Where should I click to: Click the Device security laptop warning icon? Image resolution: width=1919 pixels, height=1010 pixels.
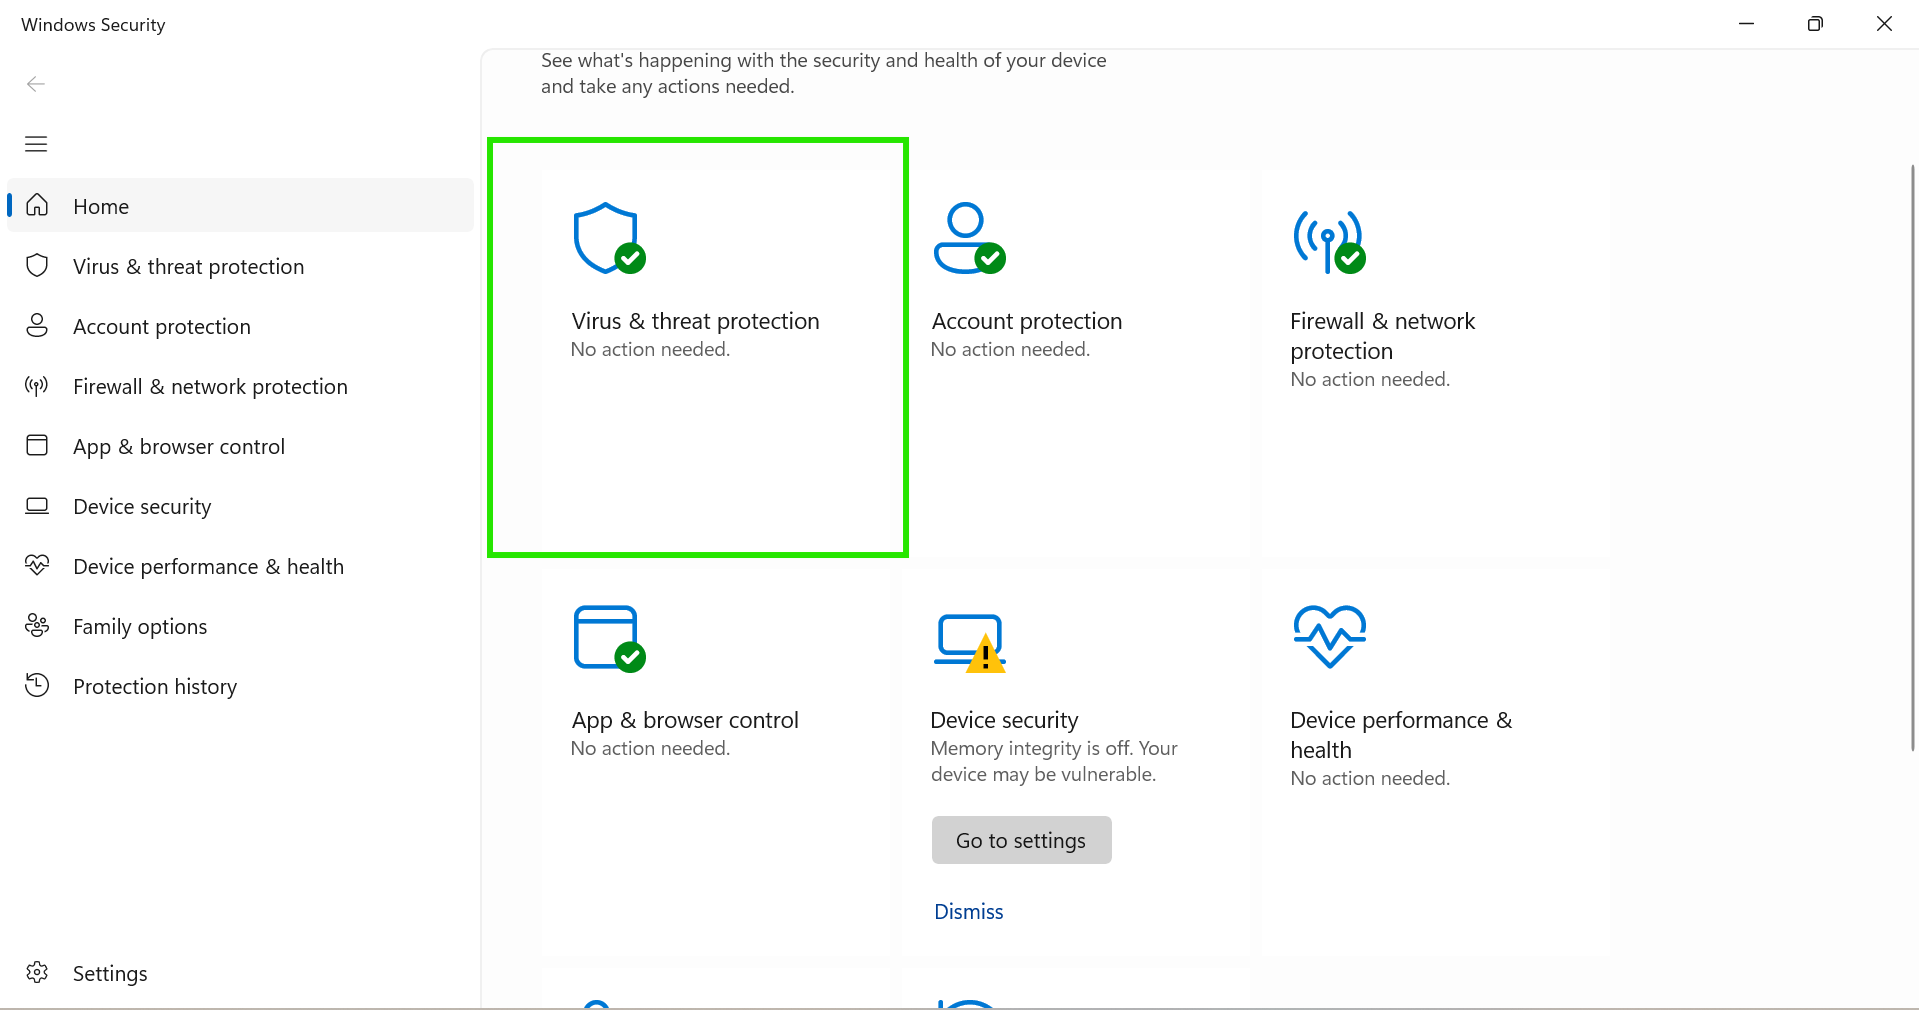[x=970, y=643]
